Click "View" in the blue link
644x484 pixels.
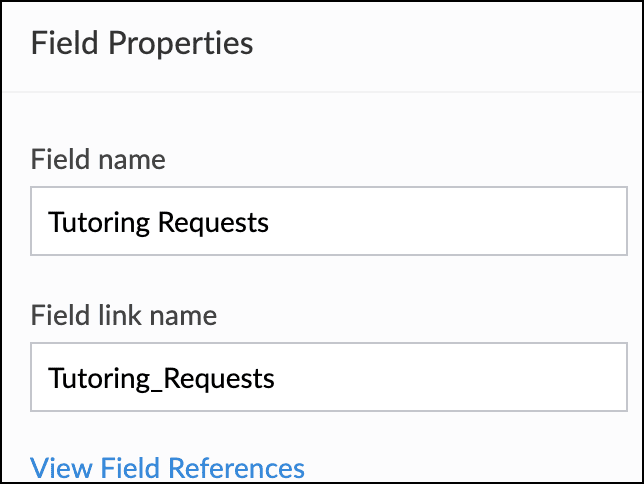point(56,467)
